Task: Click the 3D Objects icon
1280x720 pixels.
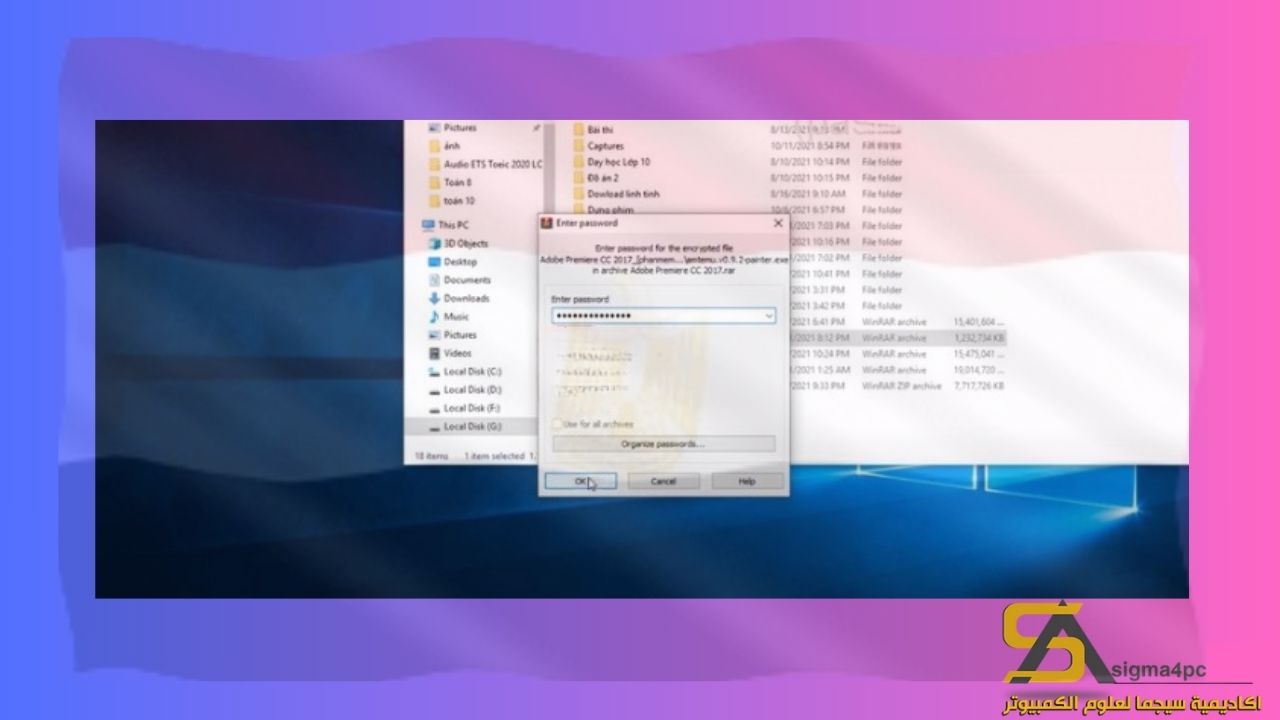Action: coord(434,243)
